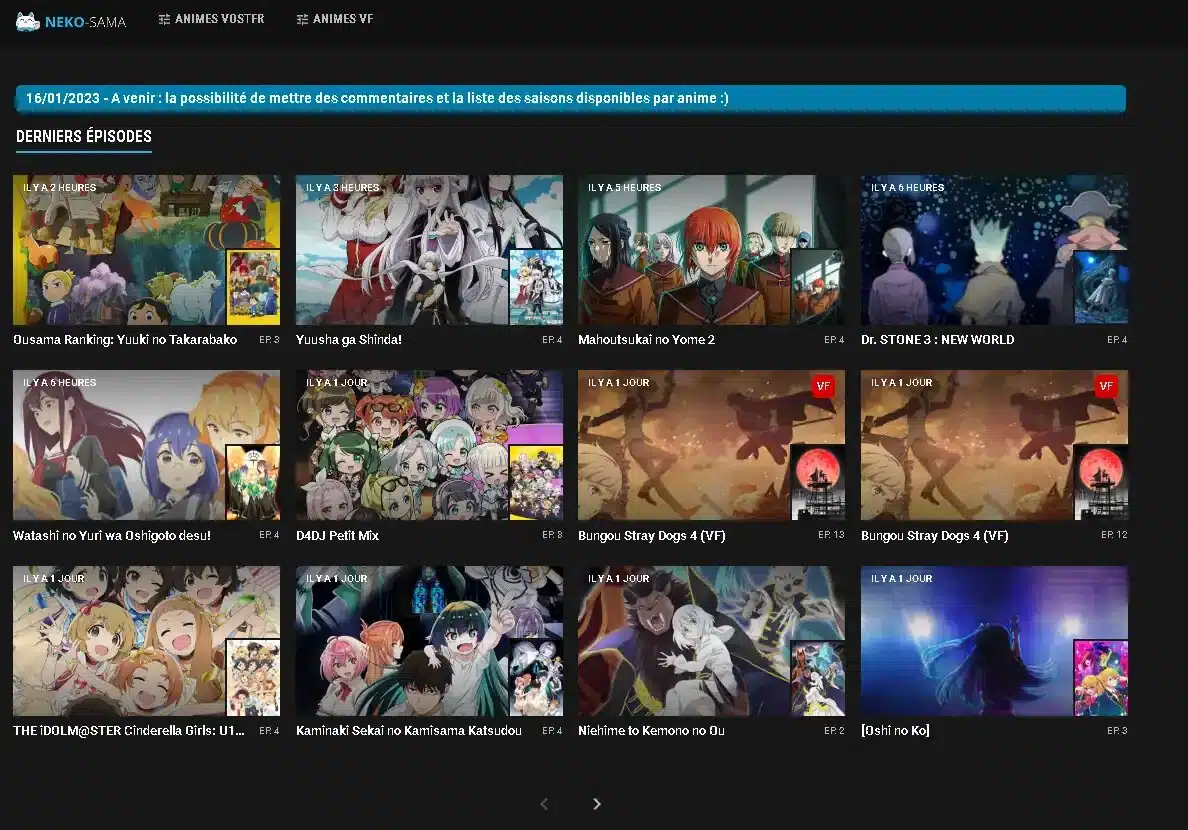Click poster cover icon on Oshi no Ko card

click(x=1101, y=678)
